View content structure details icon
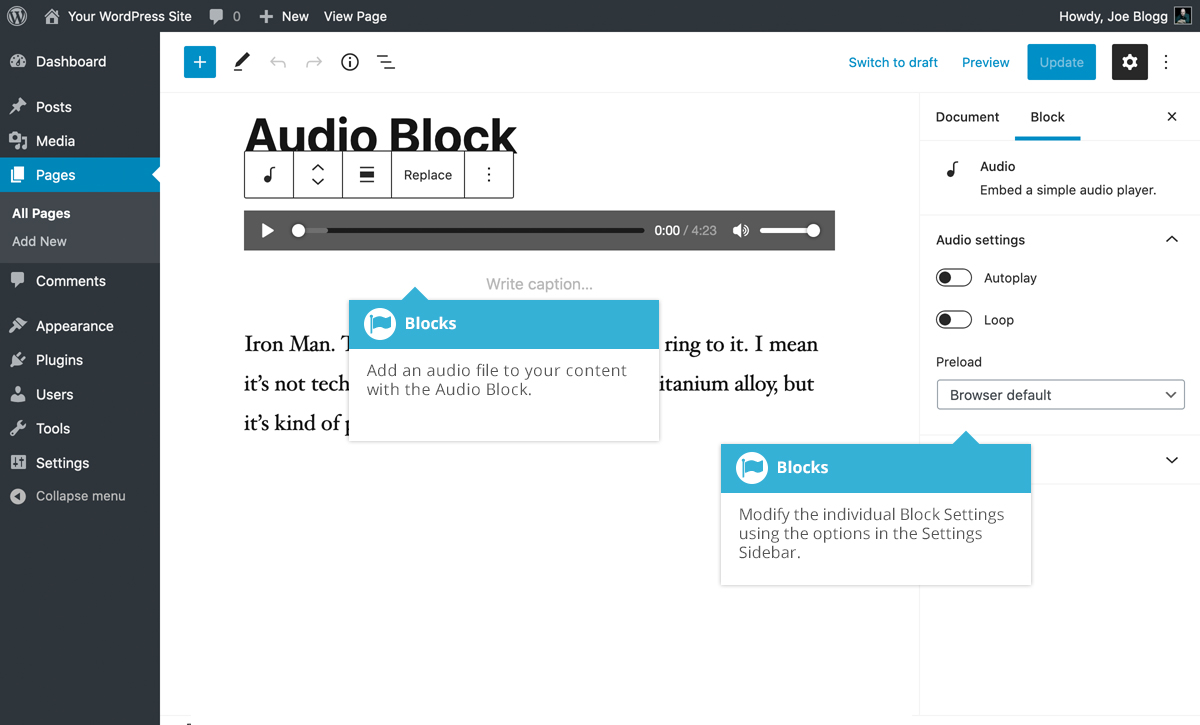Image resolution: width=1200 pixels, height=725 pixels. 349,61
